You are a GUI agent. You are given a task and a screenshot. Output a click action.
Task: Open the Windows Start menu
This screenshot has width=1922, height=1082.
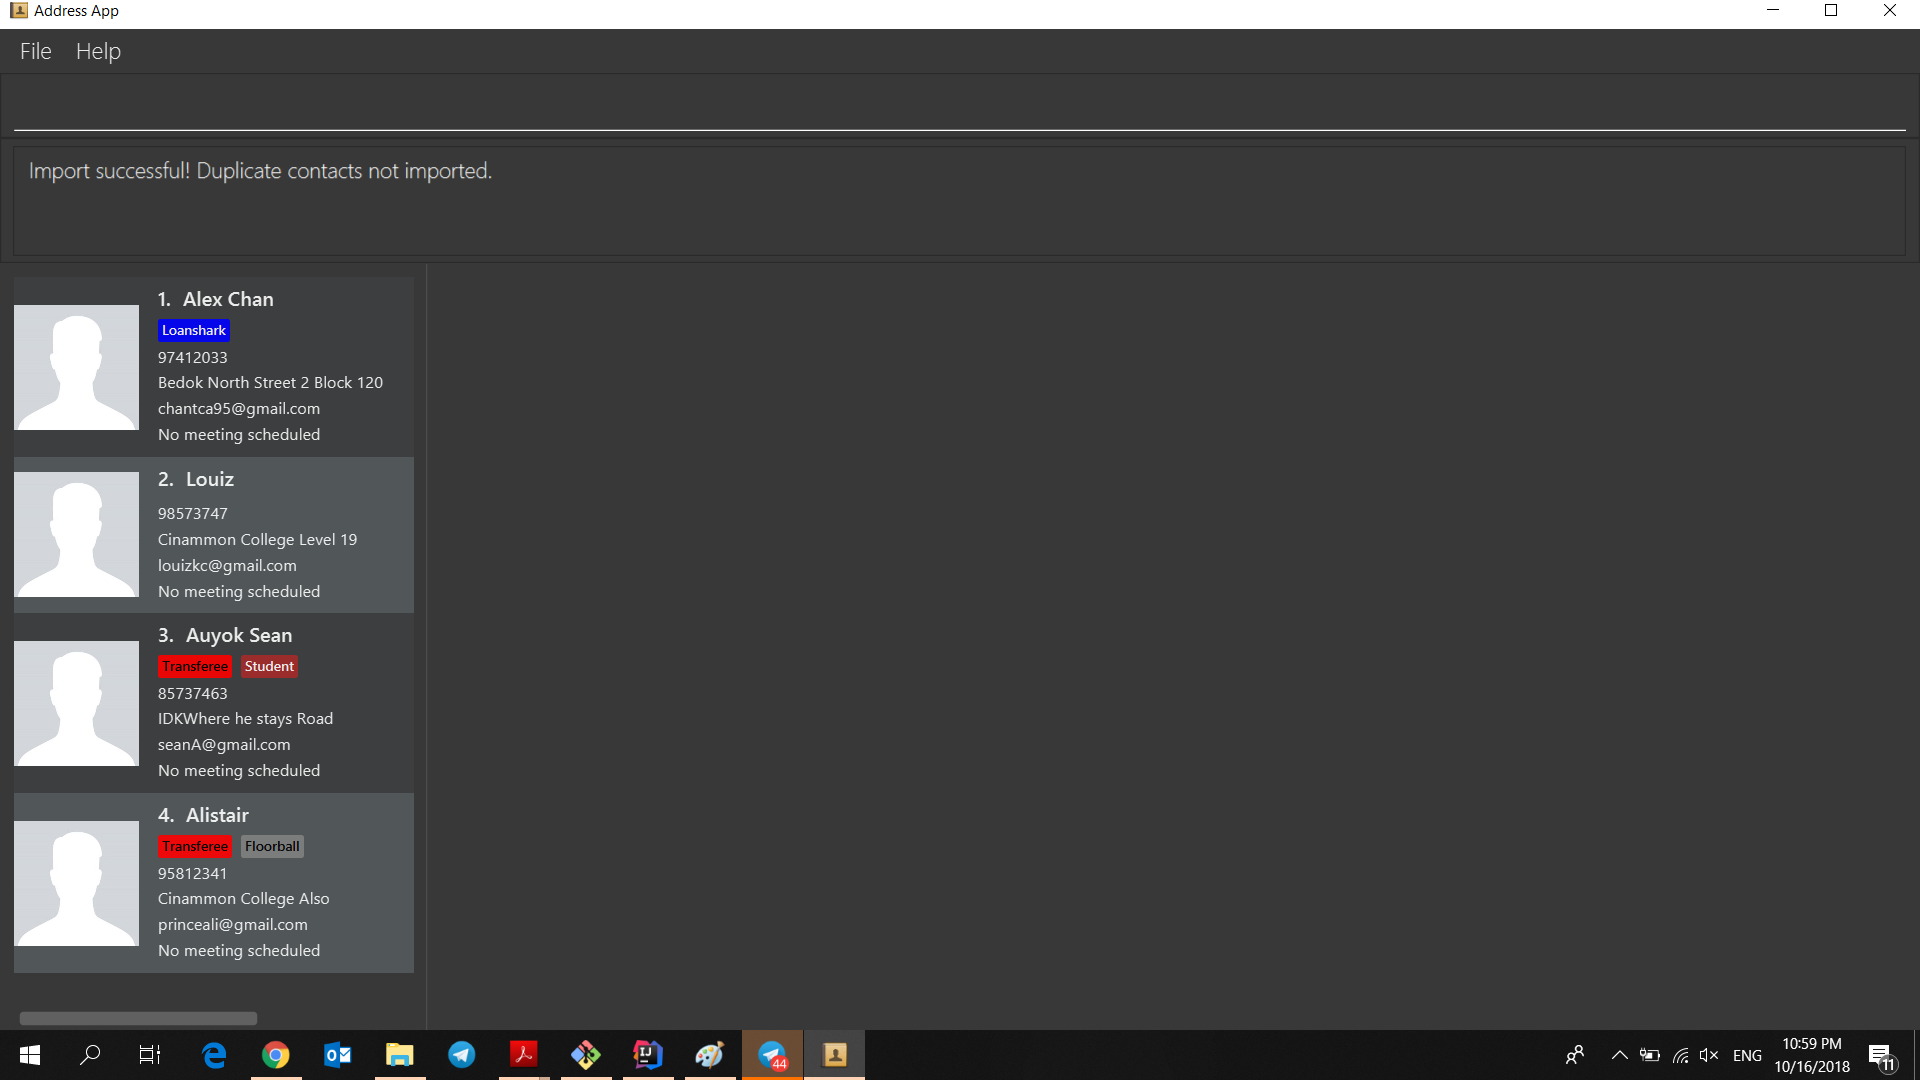coord(30,1056)
